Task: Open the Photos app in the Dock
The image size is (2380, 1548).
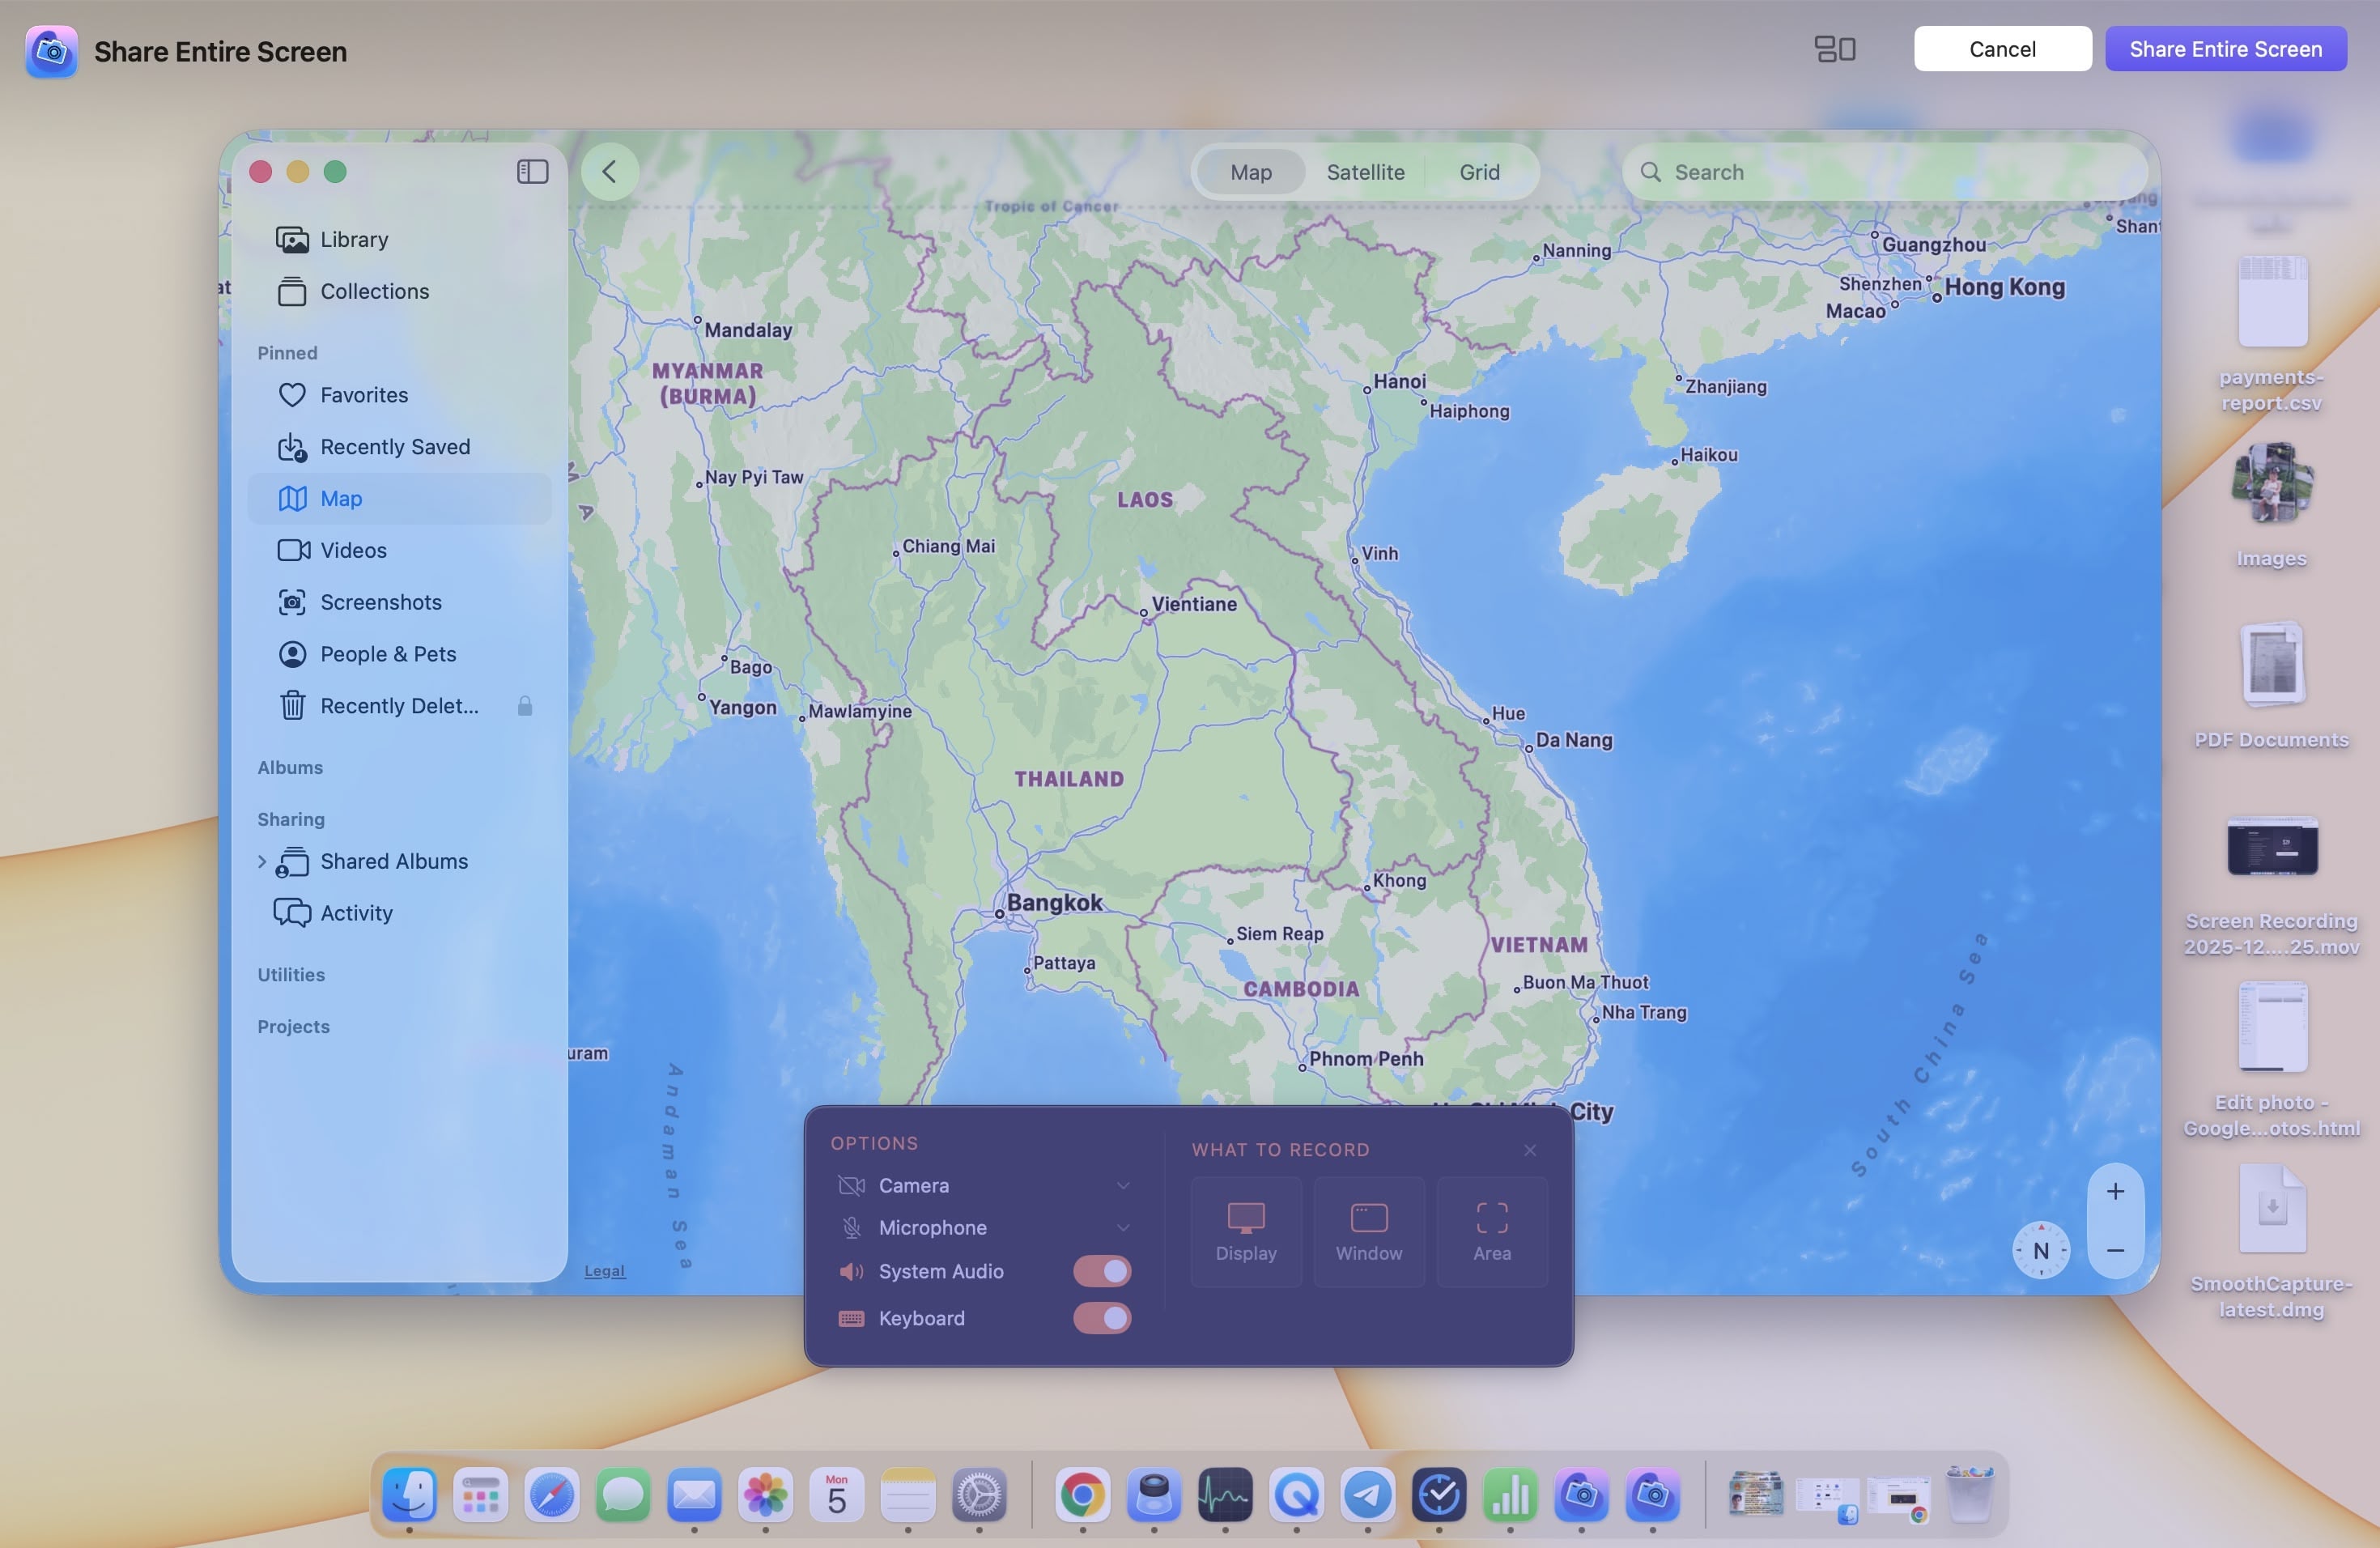Action: coord(765,1495)
